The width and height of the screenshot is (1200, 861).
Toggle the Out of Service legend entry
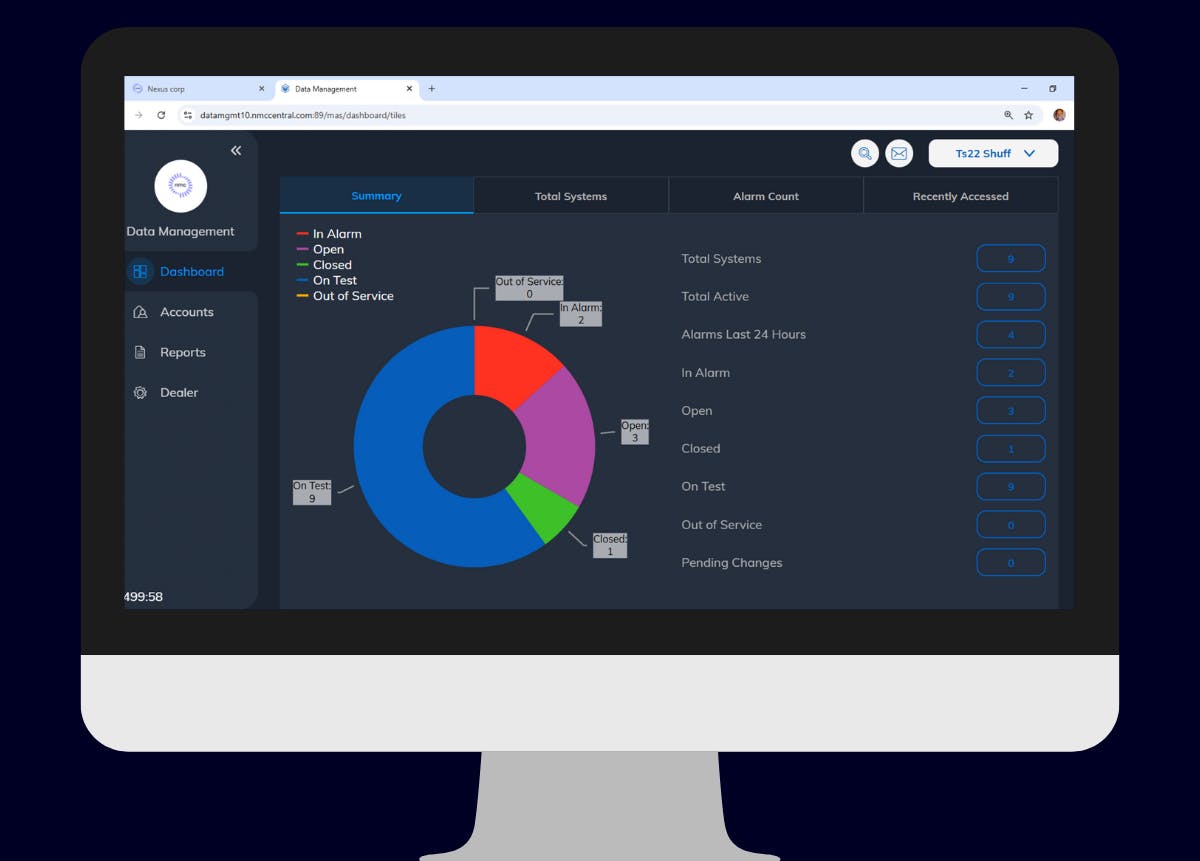pyautogui.click(x=352, y=296)
